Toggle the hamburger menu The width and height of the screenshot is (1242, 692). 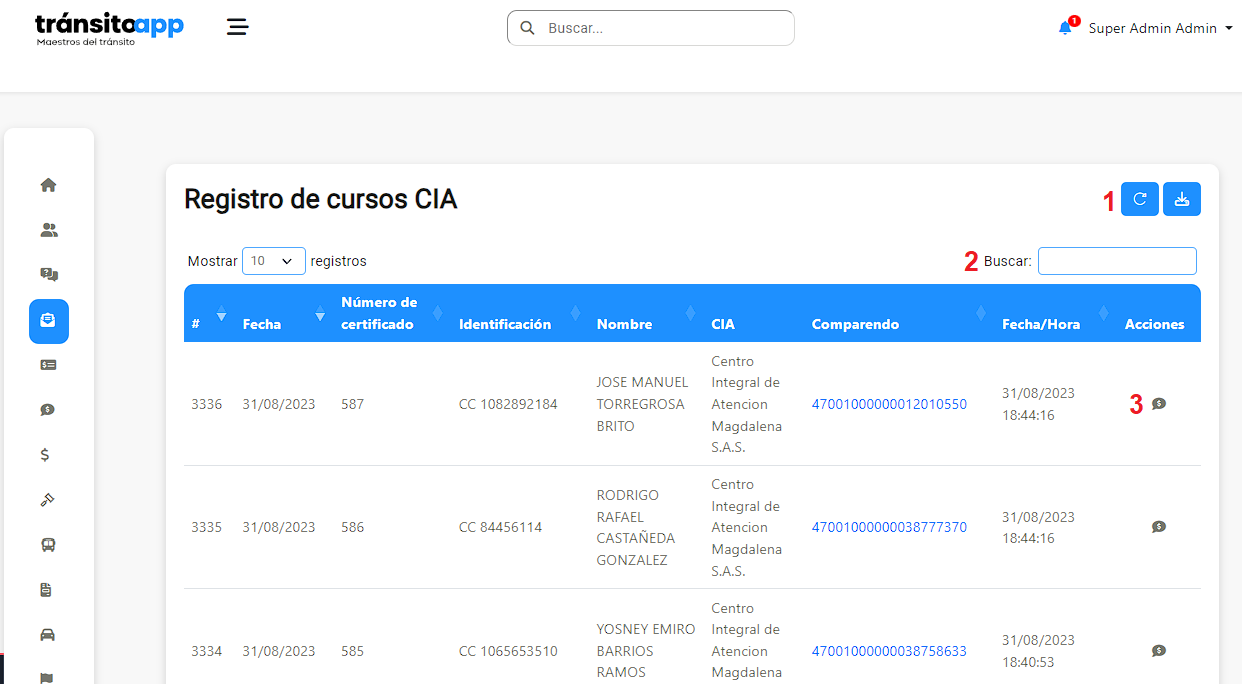[237, 26]
